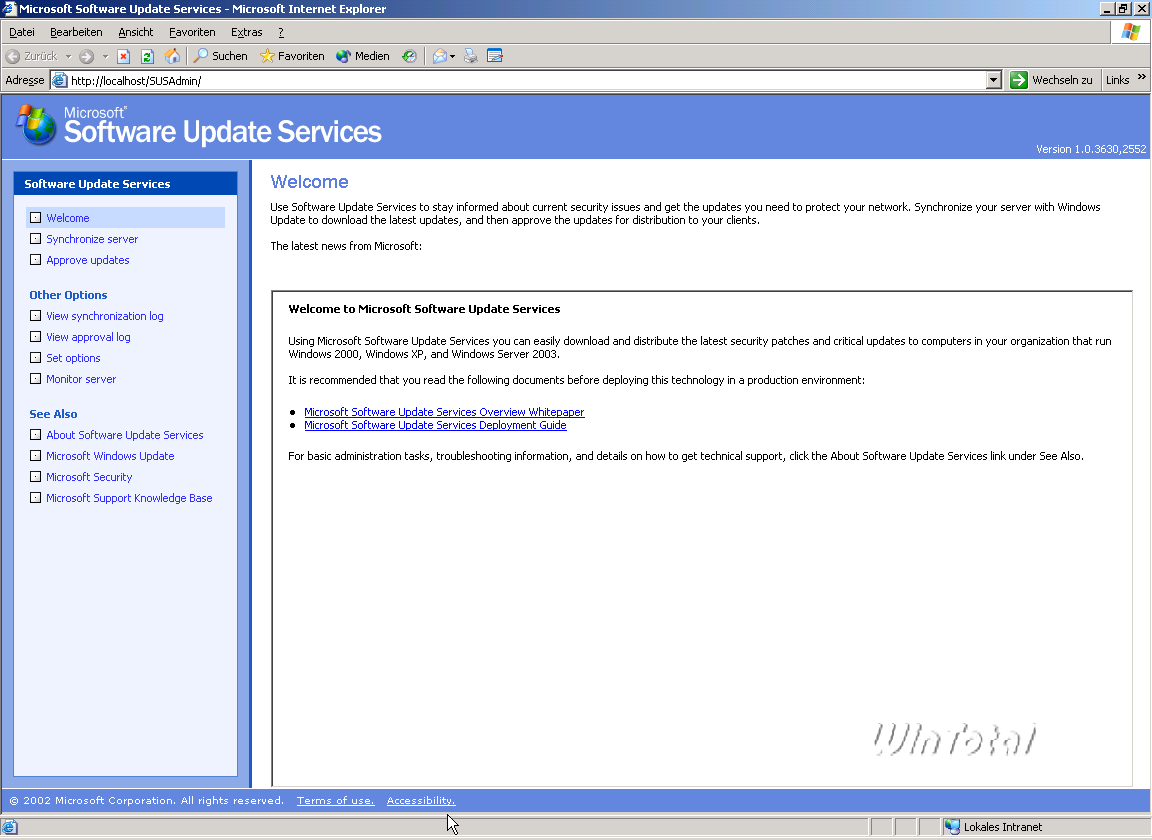1152x840 pixels.
Task: Open the back button history dropdown arrow
Action: (68, 56)
